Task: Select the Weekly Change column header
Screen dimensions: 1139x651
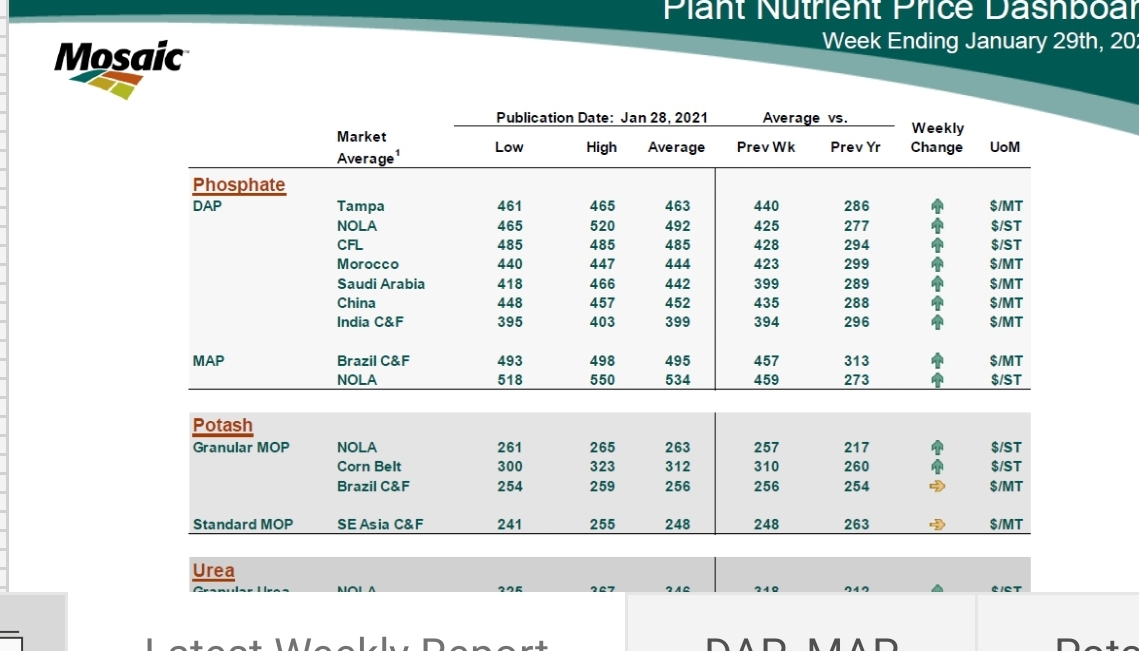Action: click(937, 138)
